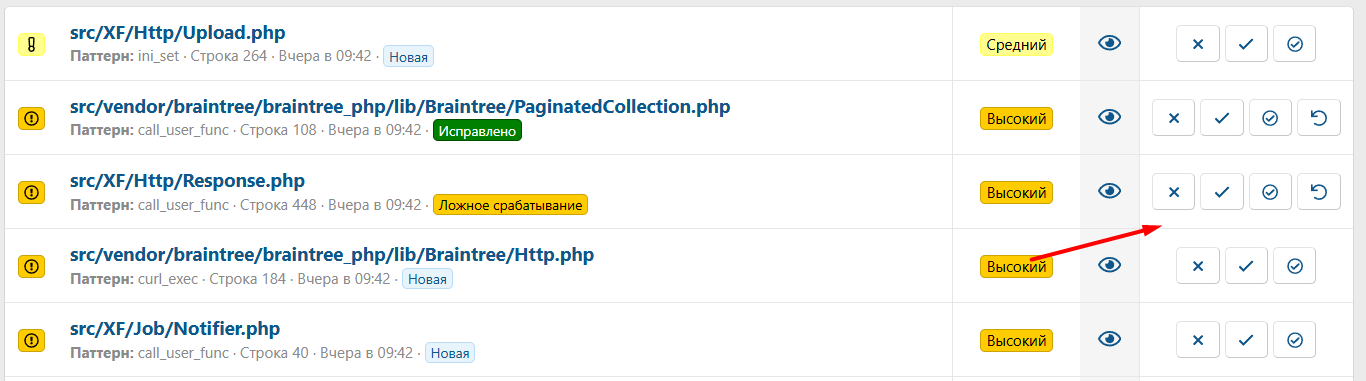Screen dimensions: 1366x381
Task: Click the checkmark icon for Upload.php row
Action: pyautogui.click(x=1246, y=44)
